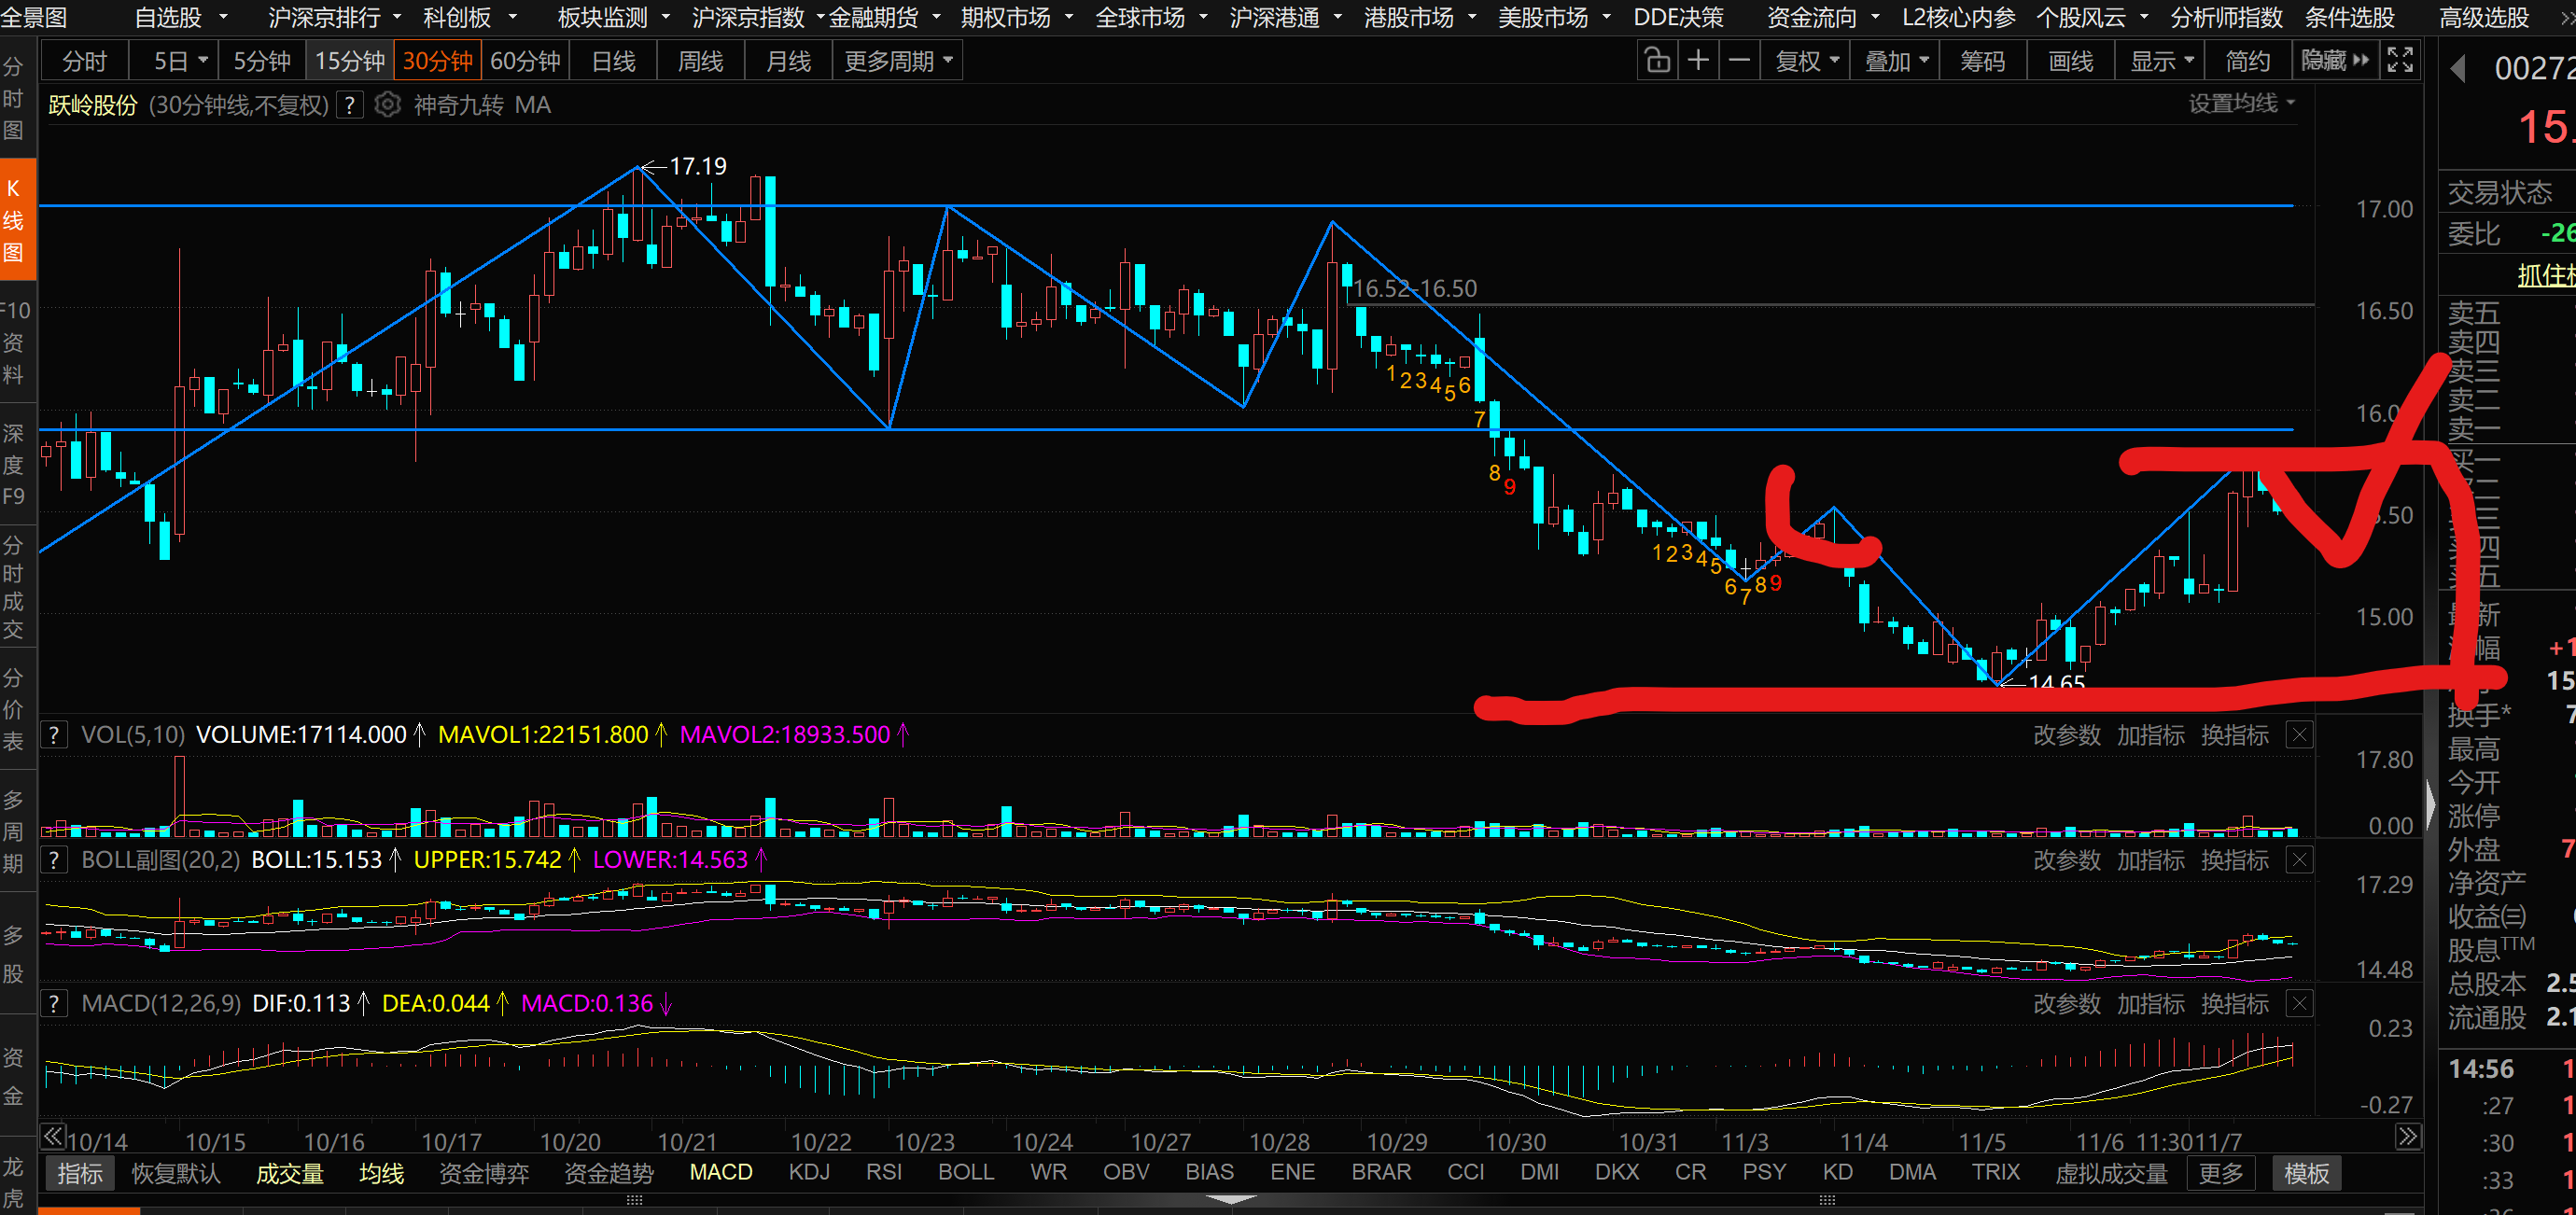The height and width of the screenshot is (1215, 2576).
Task: Close the MACD indicator panel
Action: 2299,1004
